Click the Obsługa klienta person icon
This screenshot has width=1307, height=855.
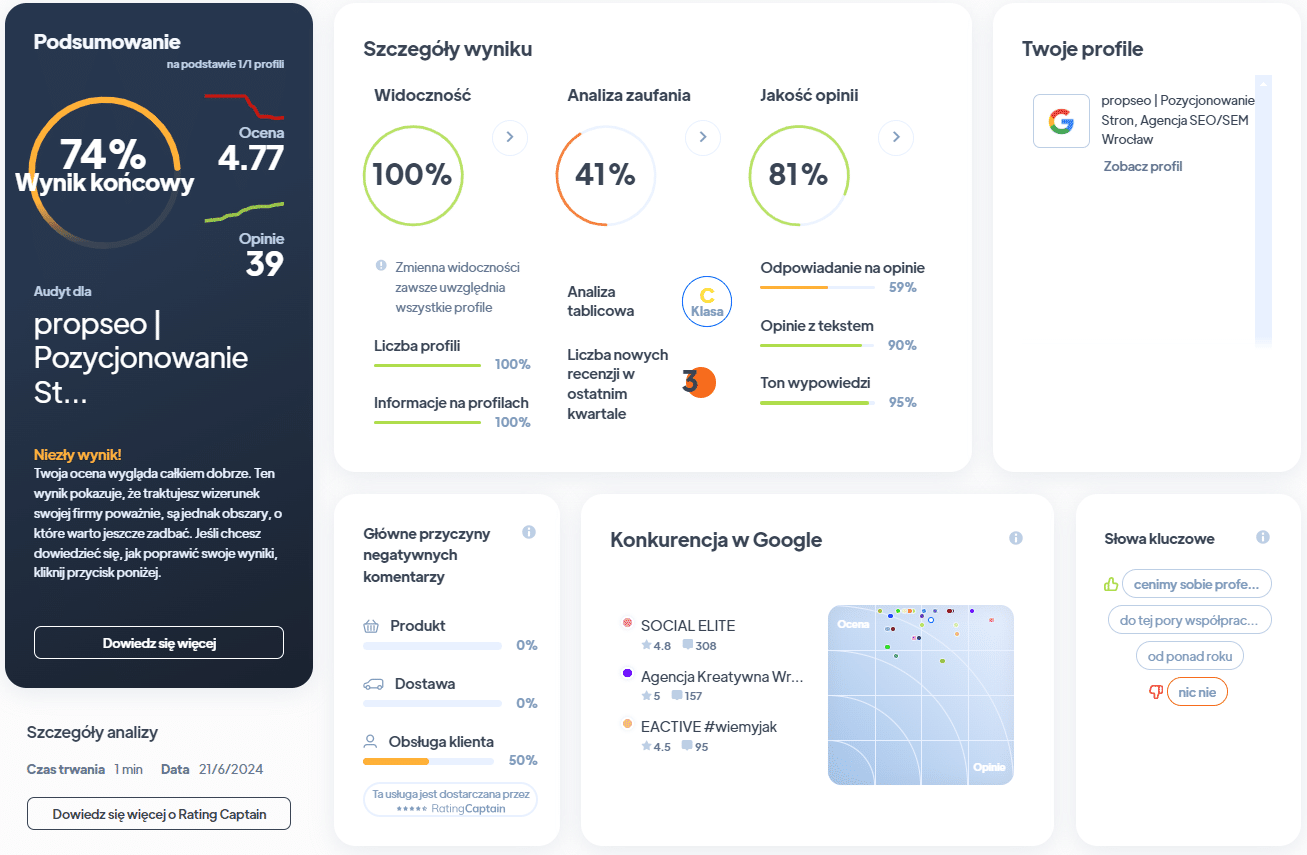(x=370, y=742)
